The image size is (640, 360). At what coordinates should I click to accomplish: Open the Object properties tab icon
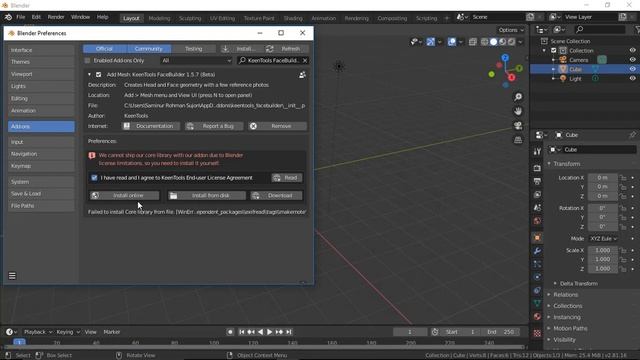(537, 238)
